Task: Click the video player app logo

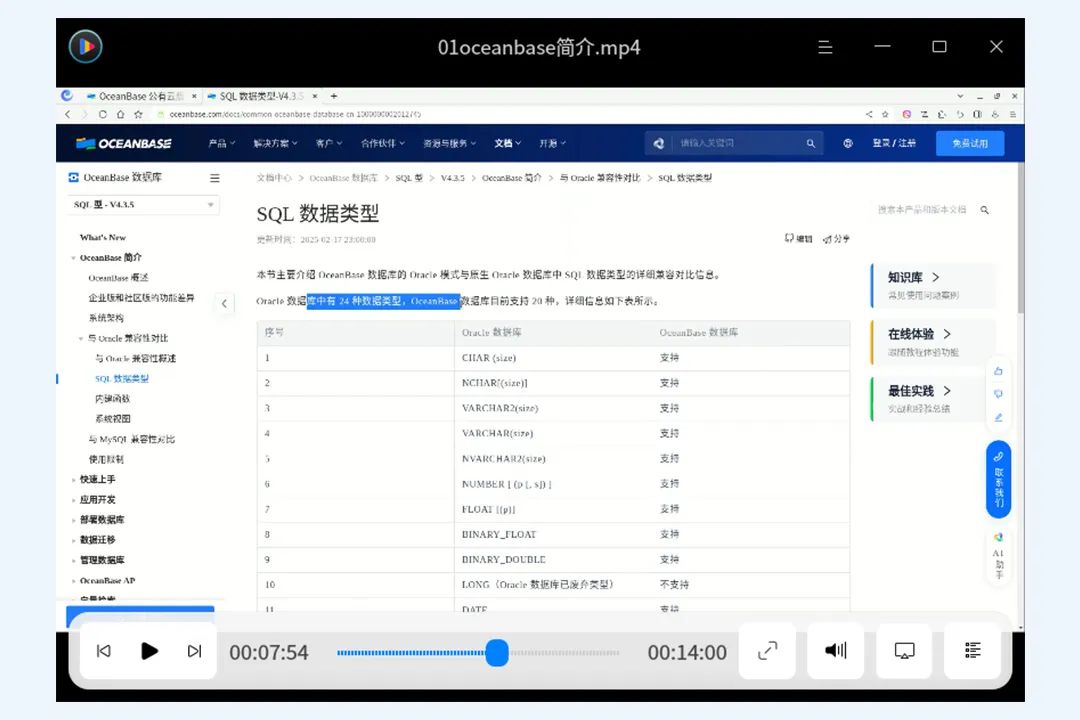Action: [x=86, y=47]
